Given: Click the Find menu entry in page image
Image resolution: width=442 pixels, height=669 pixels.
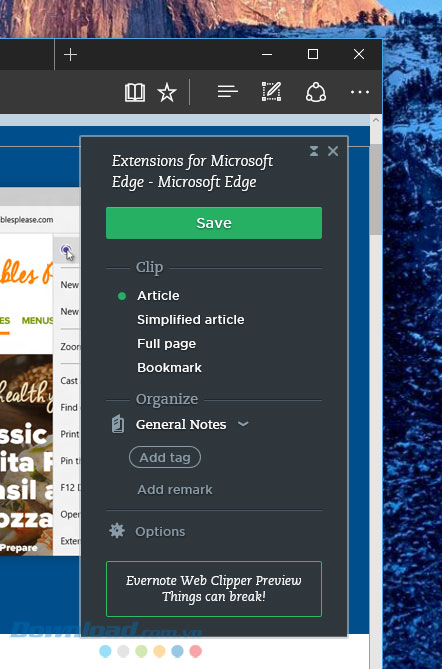Looking at the screenshot, I should (x=69, y=407).
